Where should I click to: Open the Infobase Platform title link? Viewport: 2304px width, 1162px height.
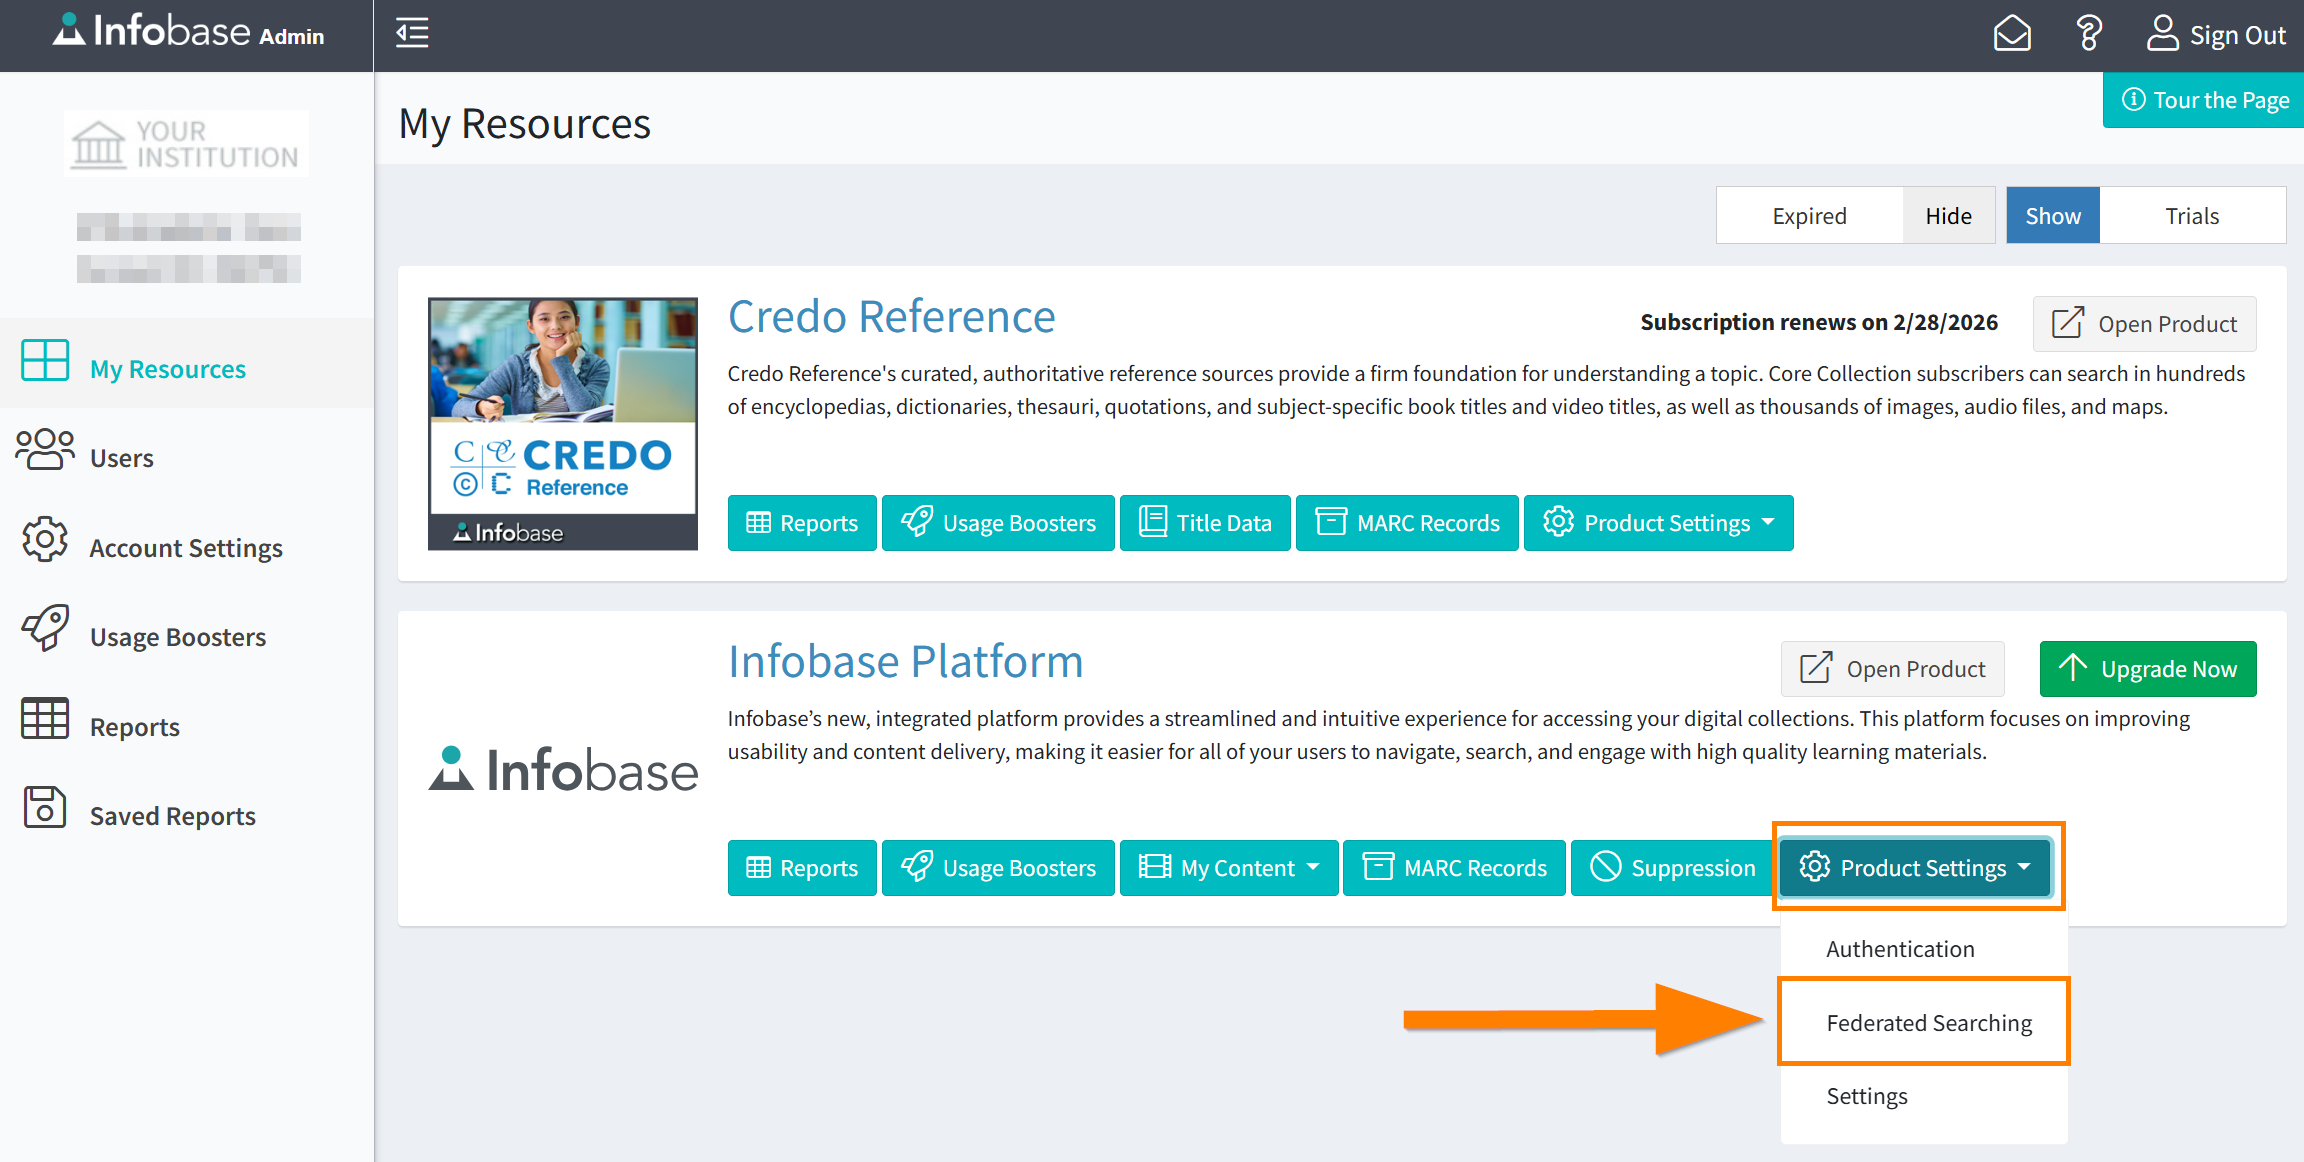point(905,662)
